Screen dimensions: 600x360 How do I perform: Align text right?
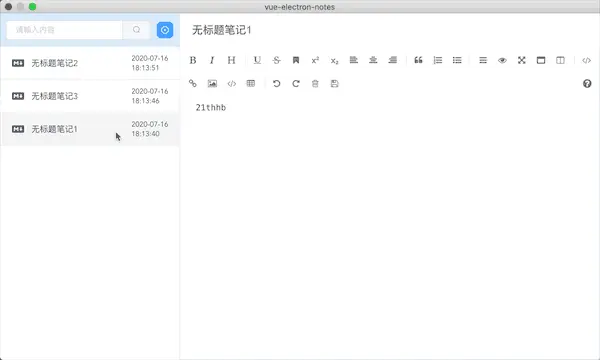[392, 60]
